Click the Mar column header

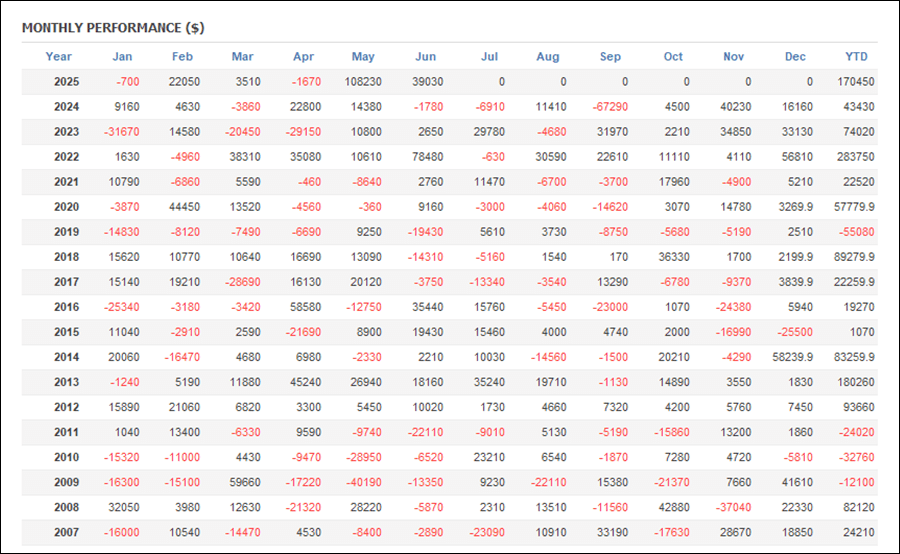pos(243,56)
